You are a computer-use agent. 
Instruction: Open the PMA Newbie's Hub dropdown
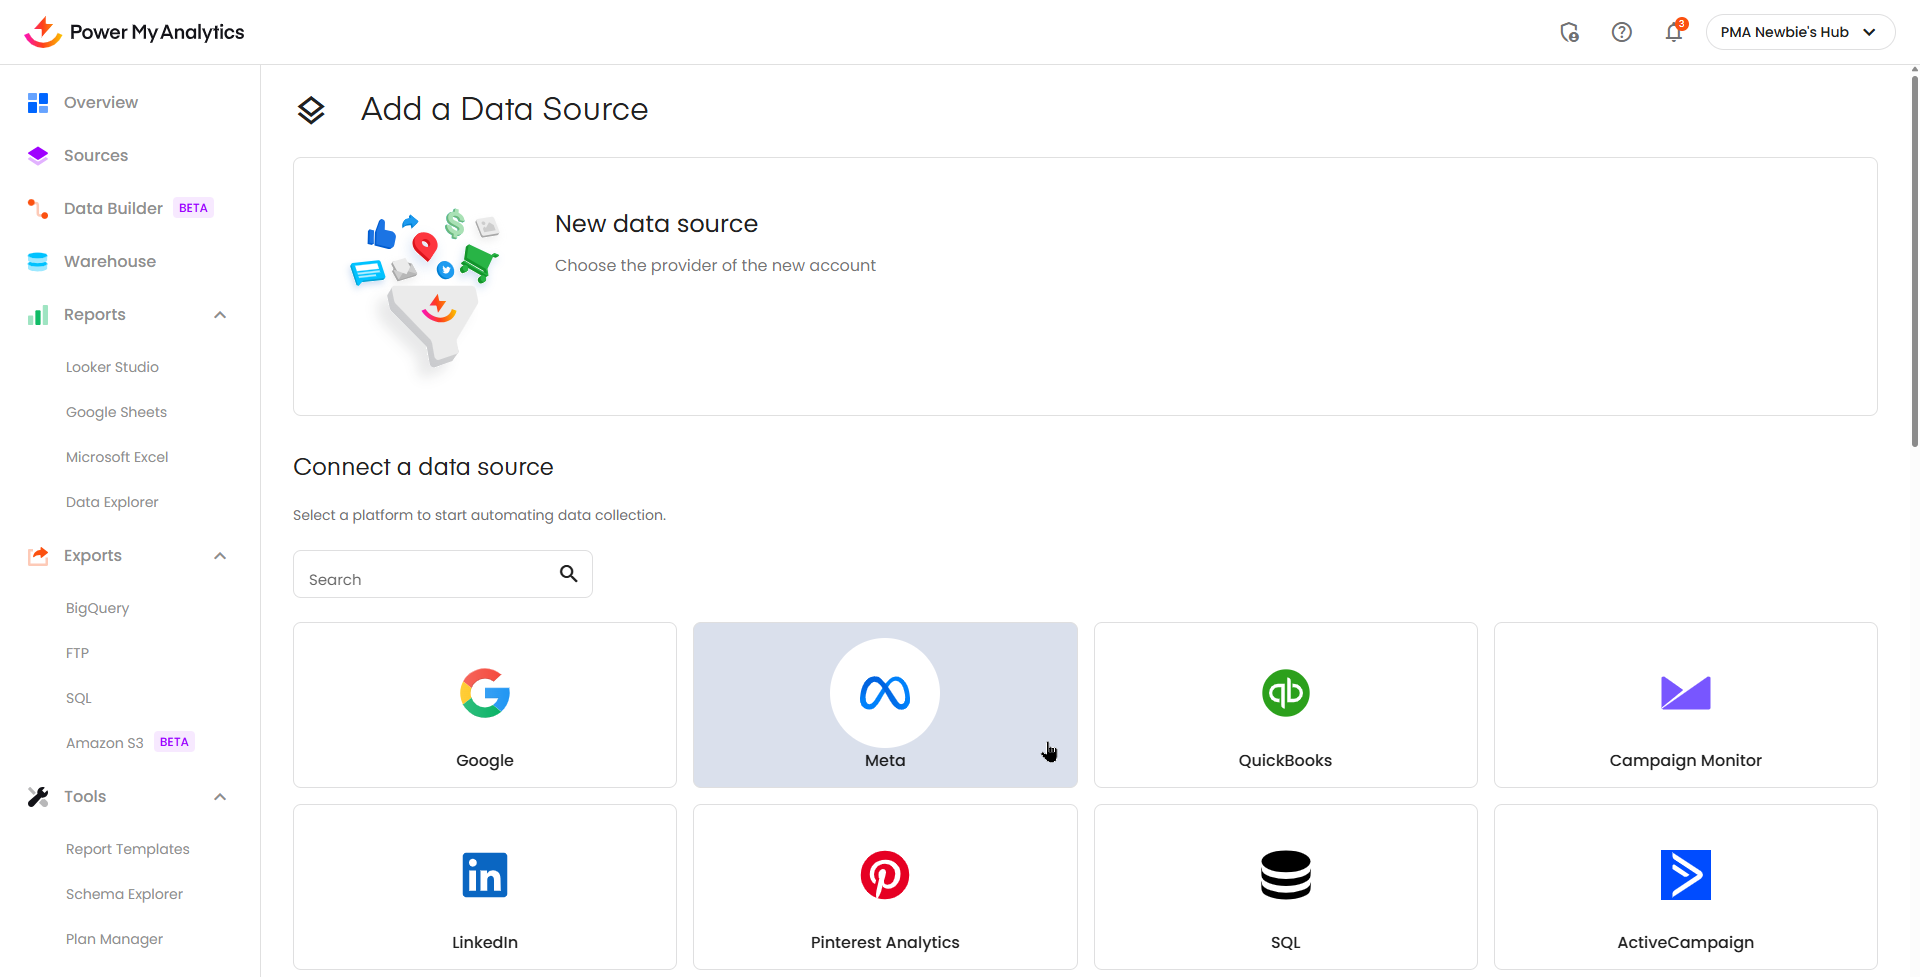point(1799,32)
